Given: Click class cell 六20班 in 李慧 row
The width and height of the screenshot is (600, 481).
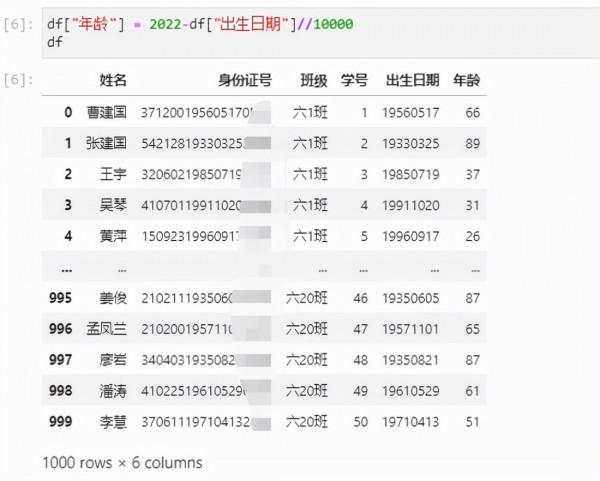Looking at the screenshot, I should pos(307,422).
